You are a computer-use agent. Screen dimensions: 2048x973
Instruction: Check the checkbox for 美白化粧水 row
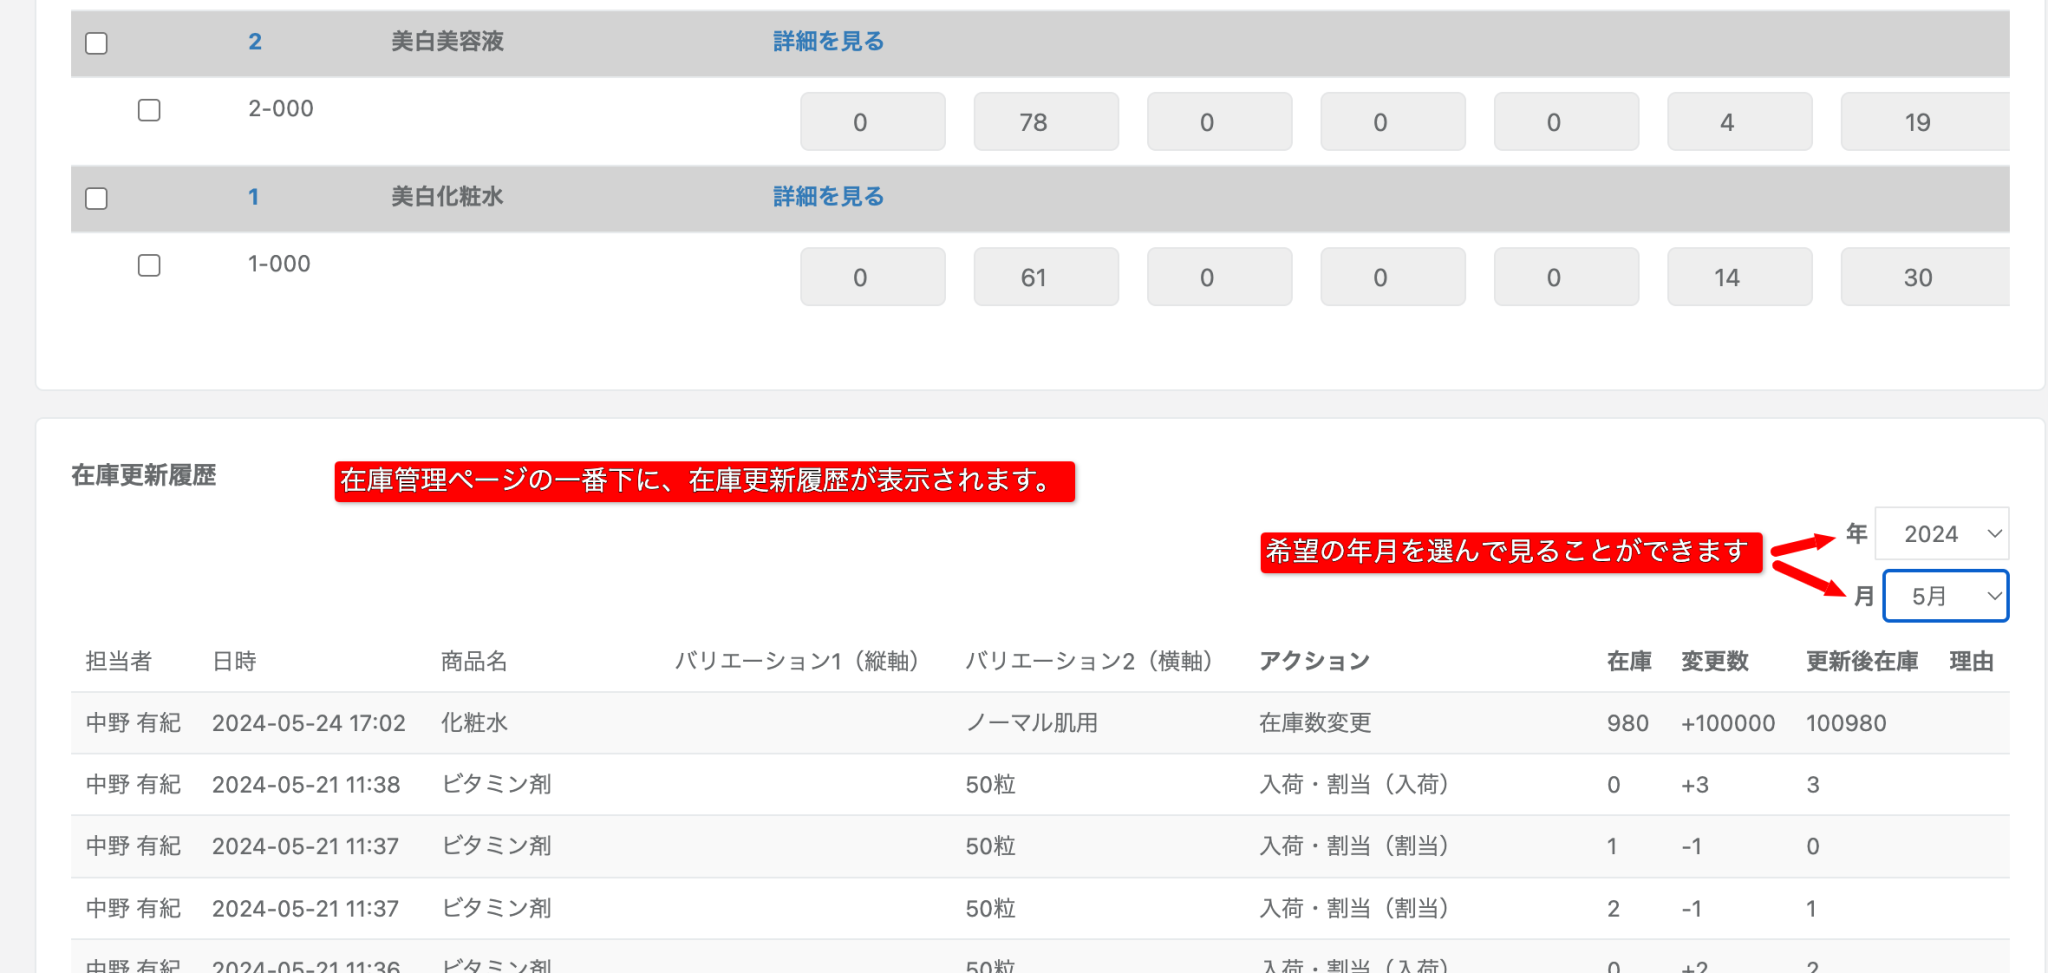click(96, 199)
